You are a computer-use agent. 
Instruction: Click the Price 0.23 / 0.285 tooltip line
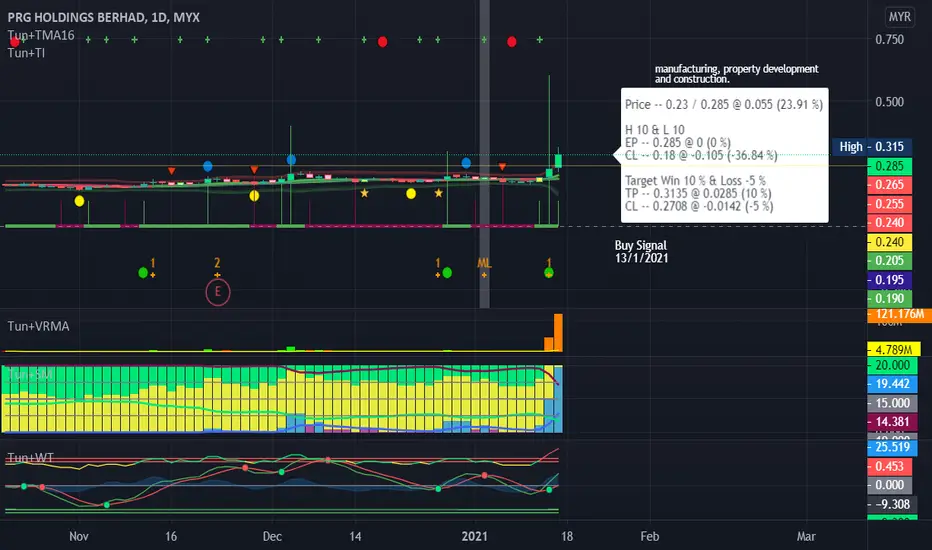(723, 105)
